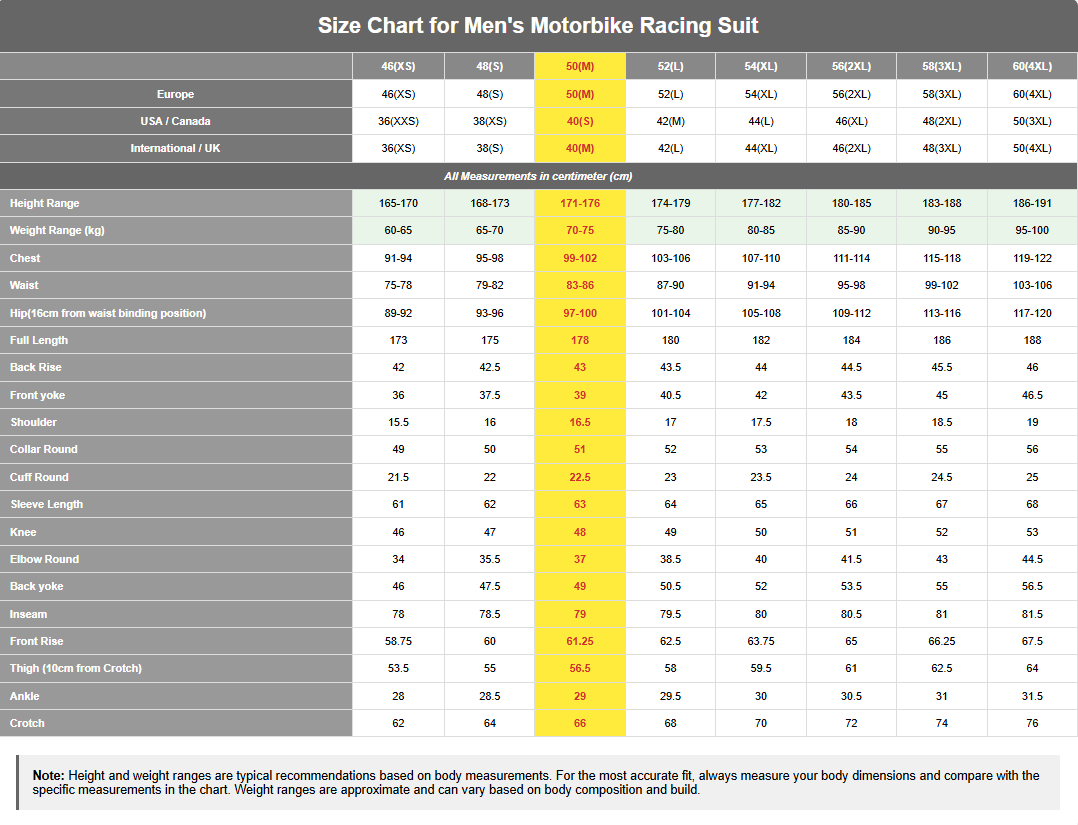
Task: Click the 46(XS) size column header
Action: (x=398, y=67)
